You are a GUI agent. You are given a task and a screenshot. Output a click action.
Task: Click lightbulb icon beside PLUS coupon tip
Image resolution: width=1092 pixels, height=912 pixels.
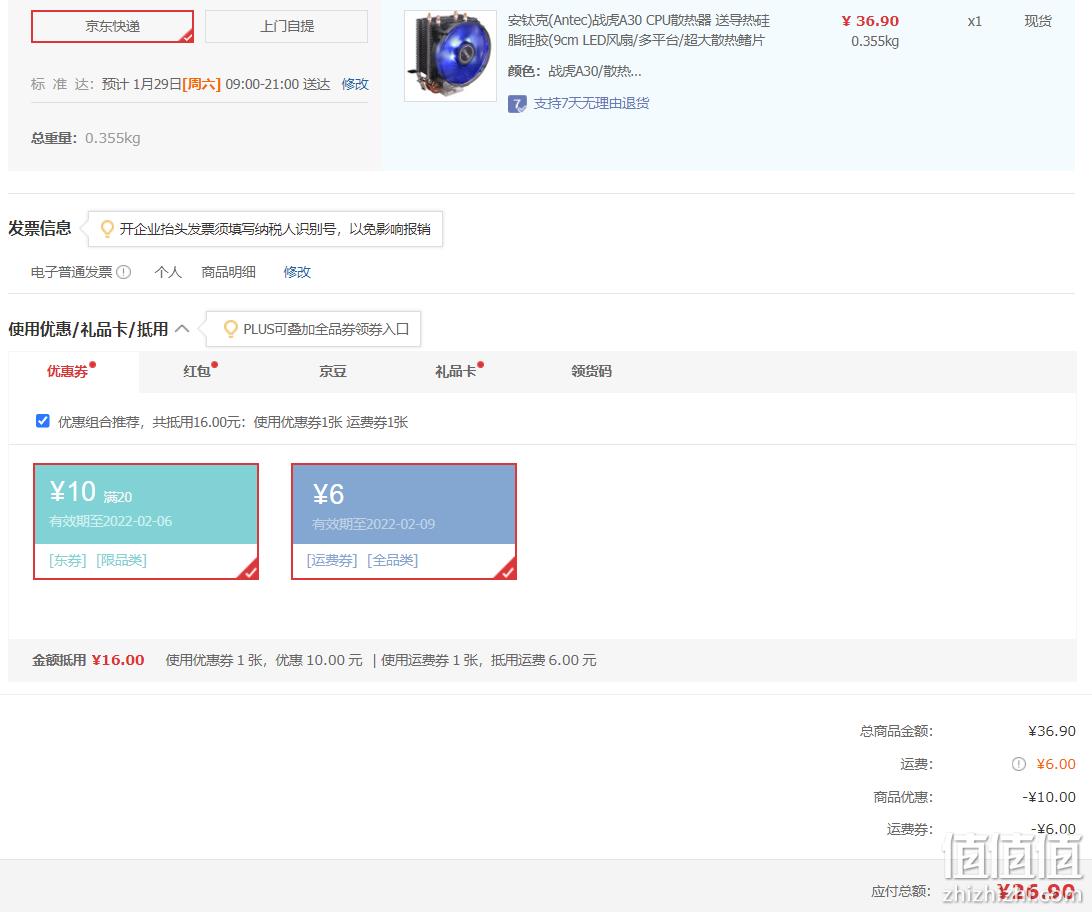231,329
